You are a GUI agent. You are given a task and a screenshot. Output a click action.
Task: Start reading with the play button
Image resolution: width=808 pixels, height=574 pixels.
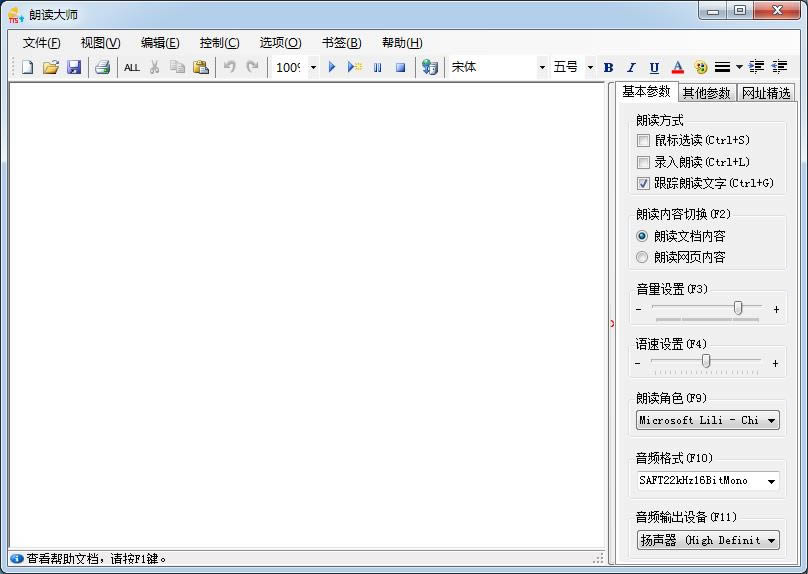click(x=331, y=67)
